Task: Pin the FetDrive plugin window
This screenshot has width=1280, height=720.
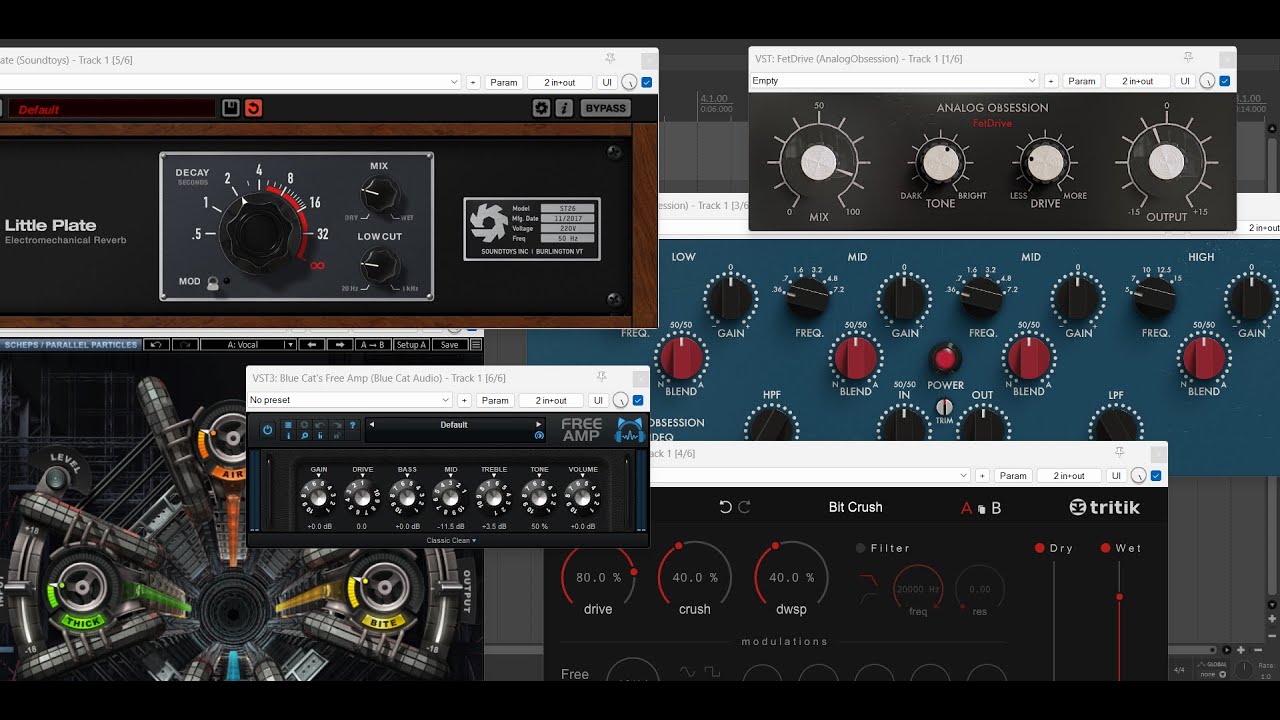Action: pos(1188,58)
